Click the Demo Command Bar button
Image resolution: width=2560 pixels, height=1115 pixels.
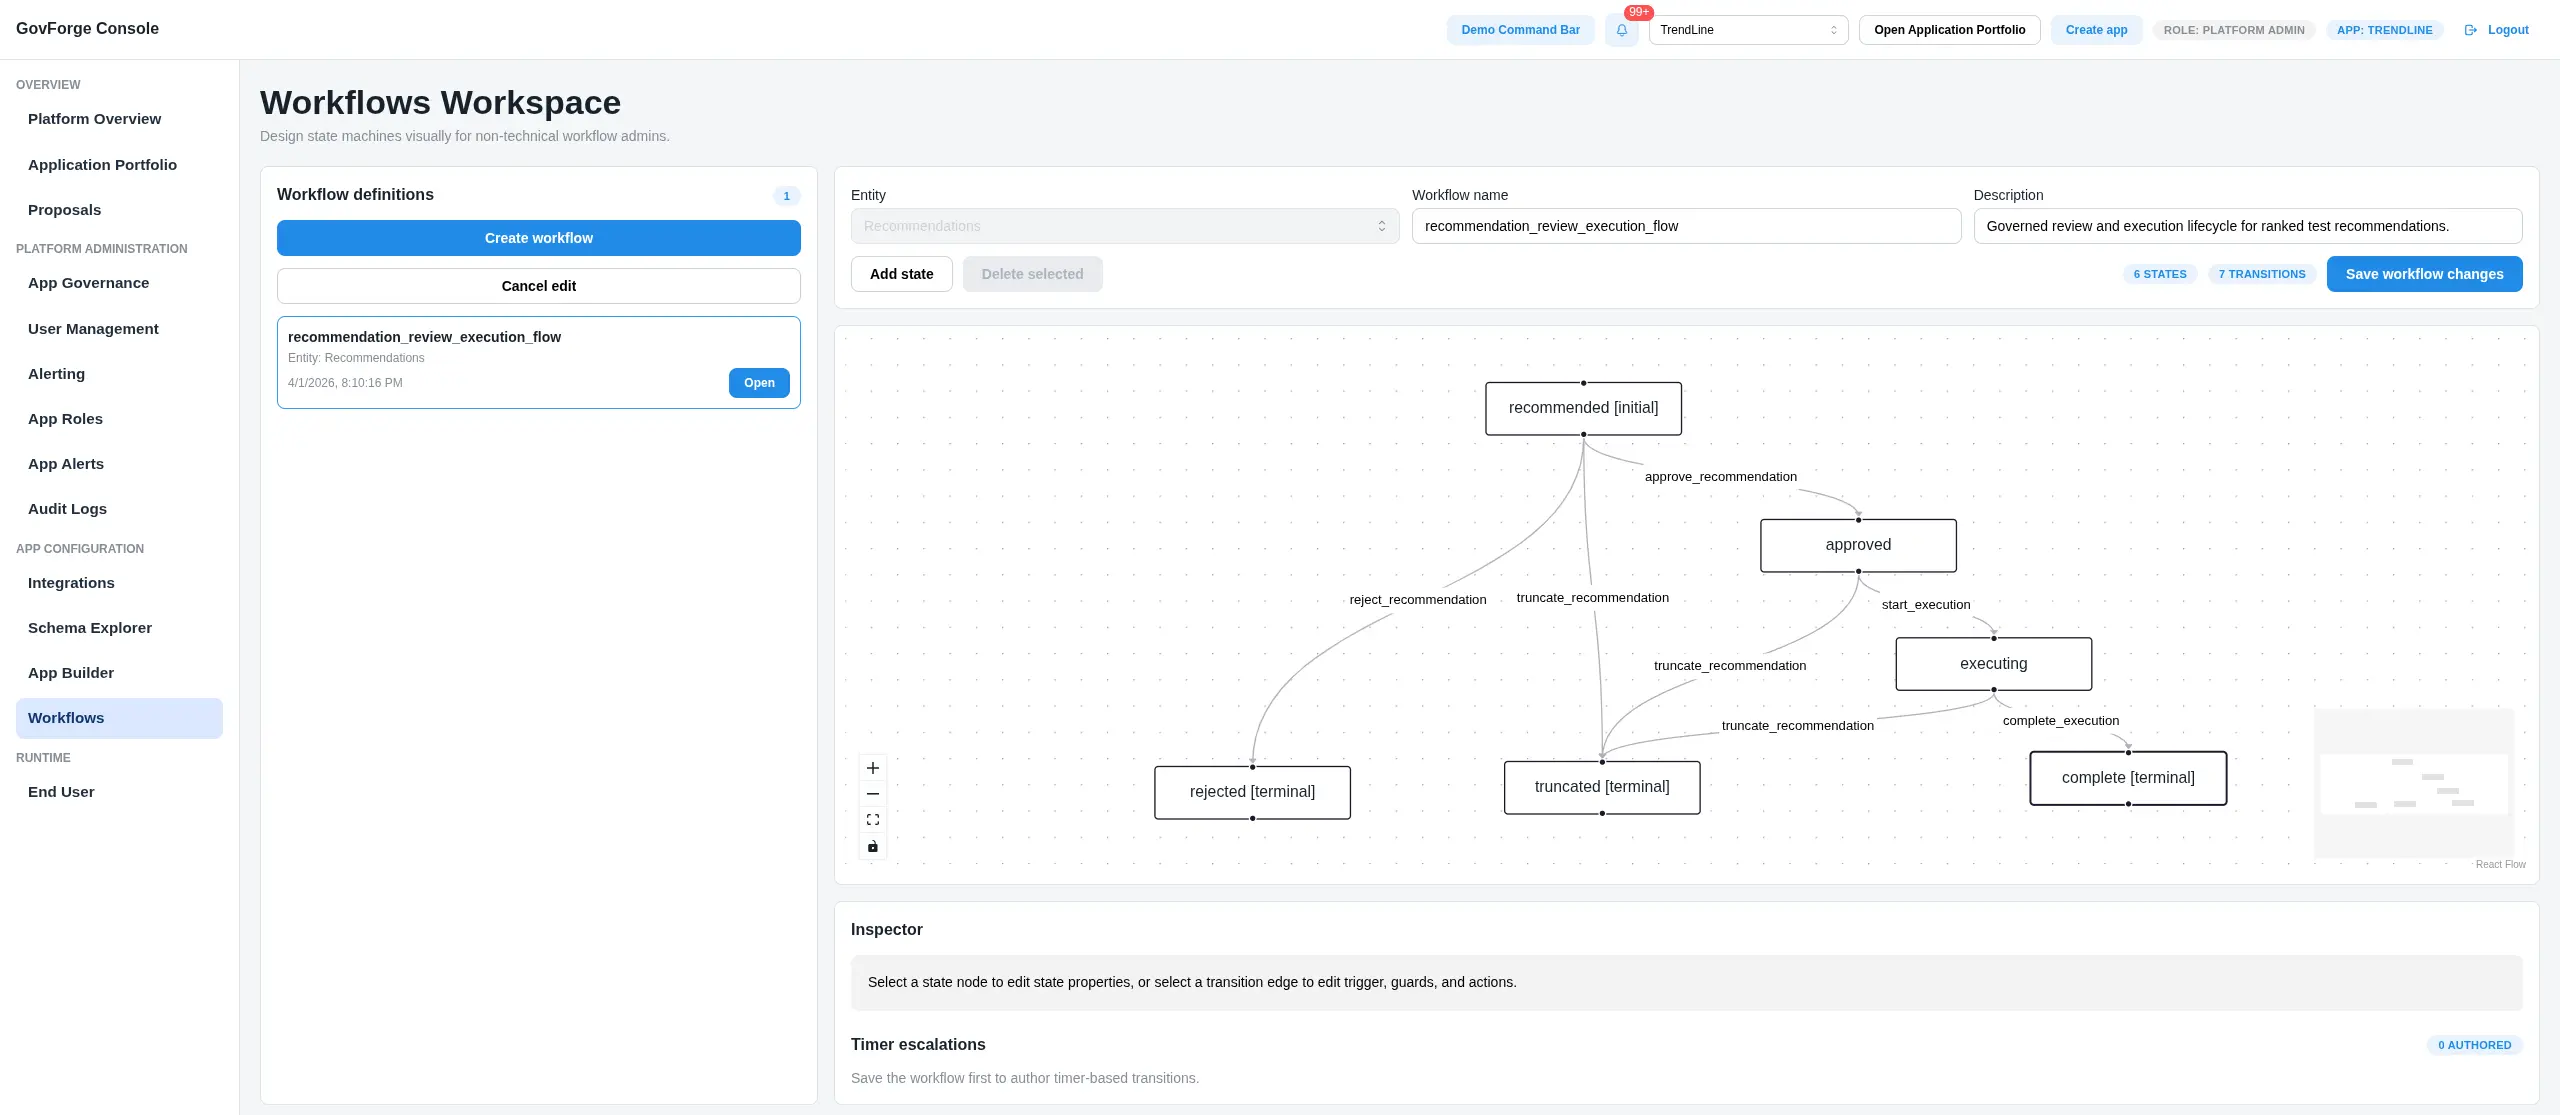(1520, 30)
